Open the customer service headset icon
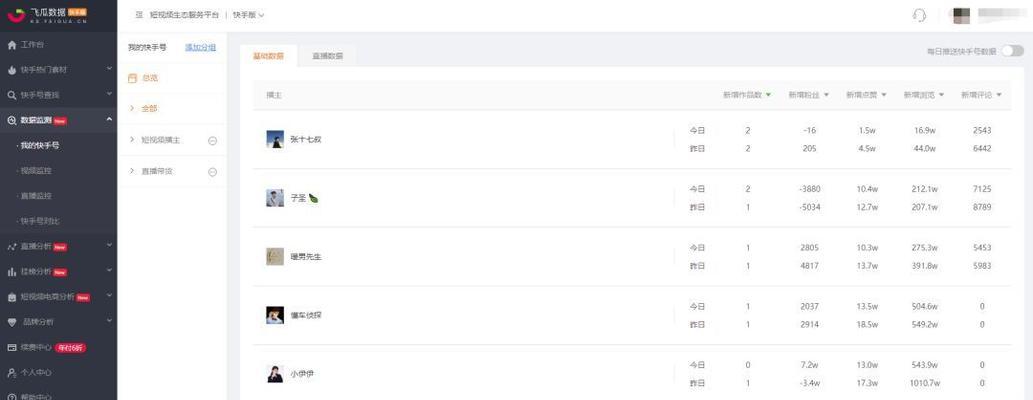 pos(920,15)
